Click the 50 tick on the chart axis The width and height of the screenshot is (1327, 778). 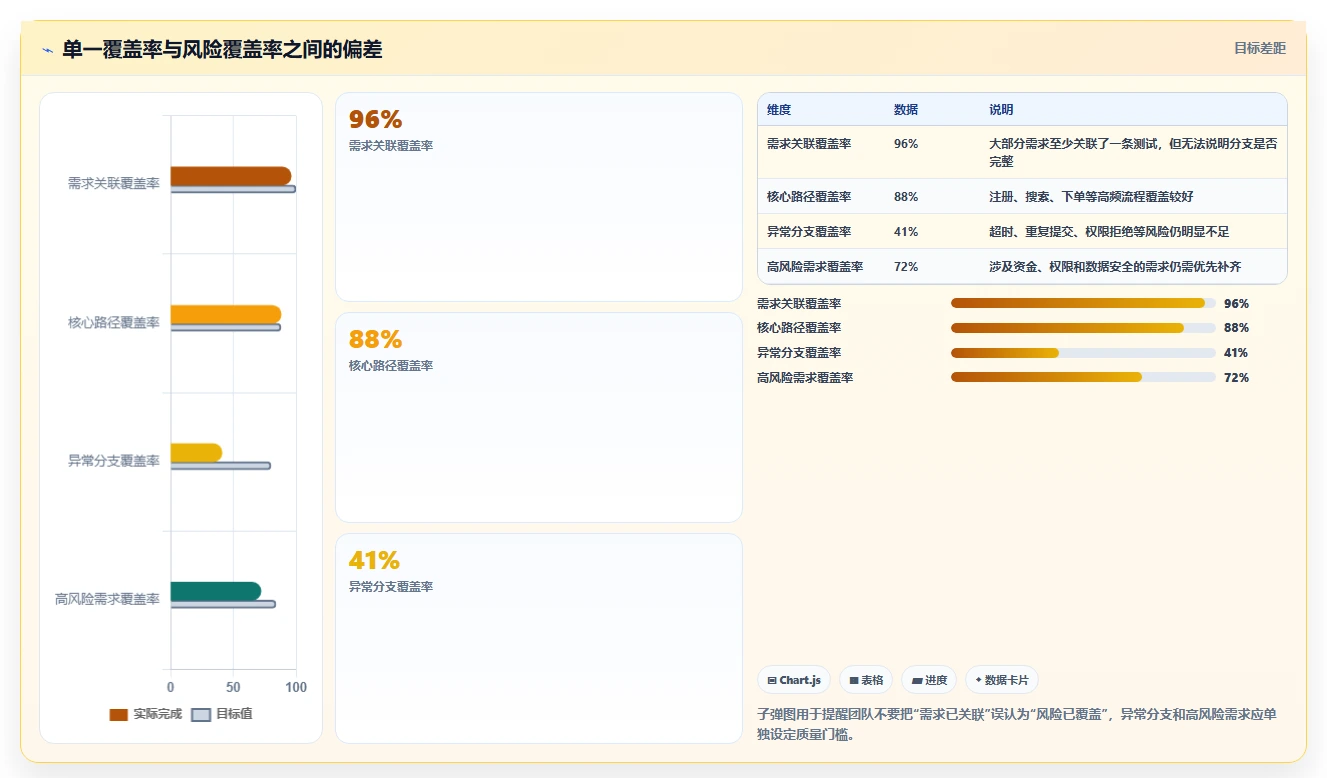(x=233, y=688)
